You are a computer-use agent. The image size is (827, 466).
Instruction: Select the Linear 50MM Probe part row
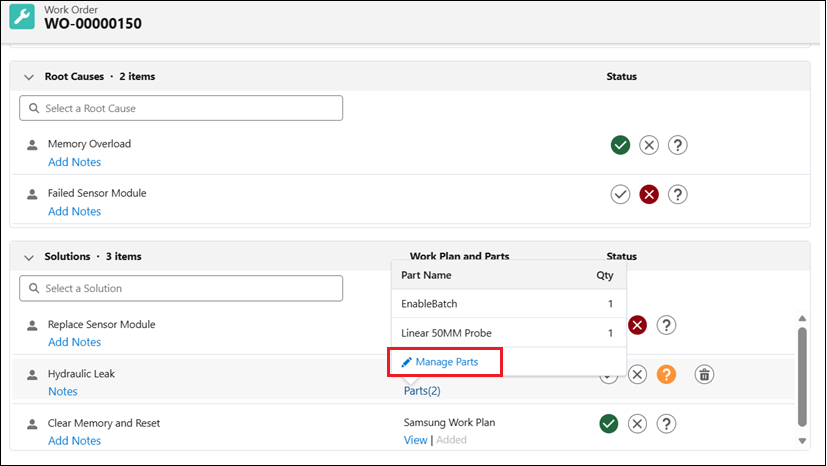tap(508, 333)
